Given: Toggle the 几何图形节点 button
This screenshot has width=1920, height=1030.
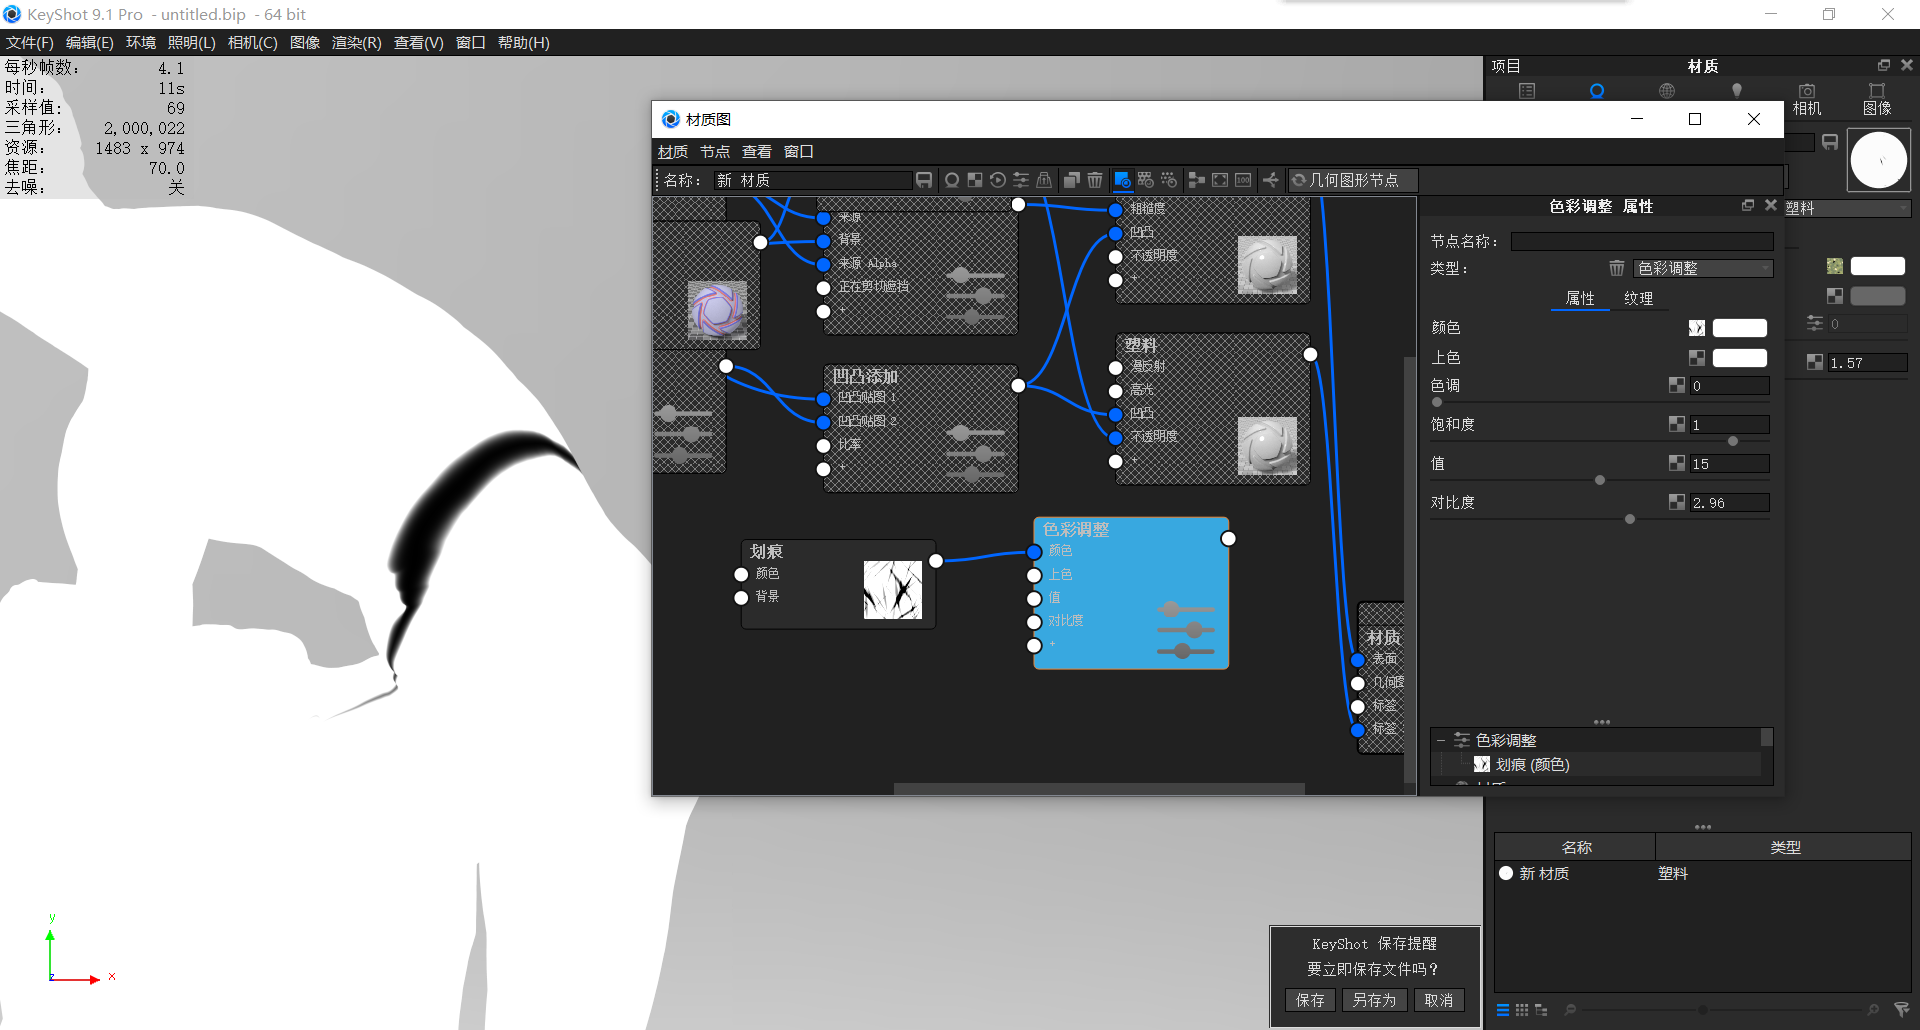Looking at the screenshot, I should (x=1352, y=180).
